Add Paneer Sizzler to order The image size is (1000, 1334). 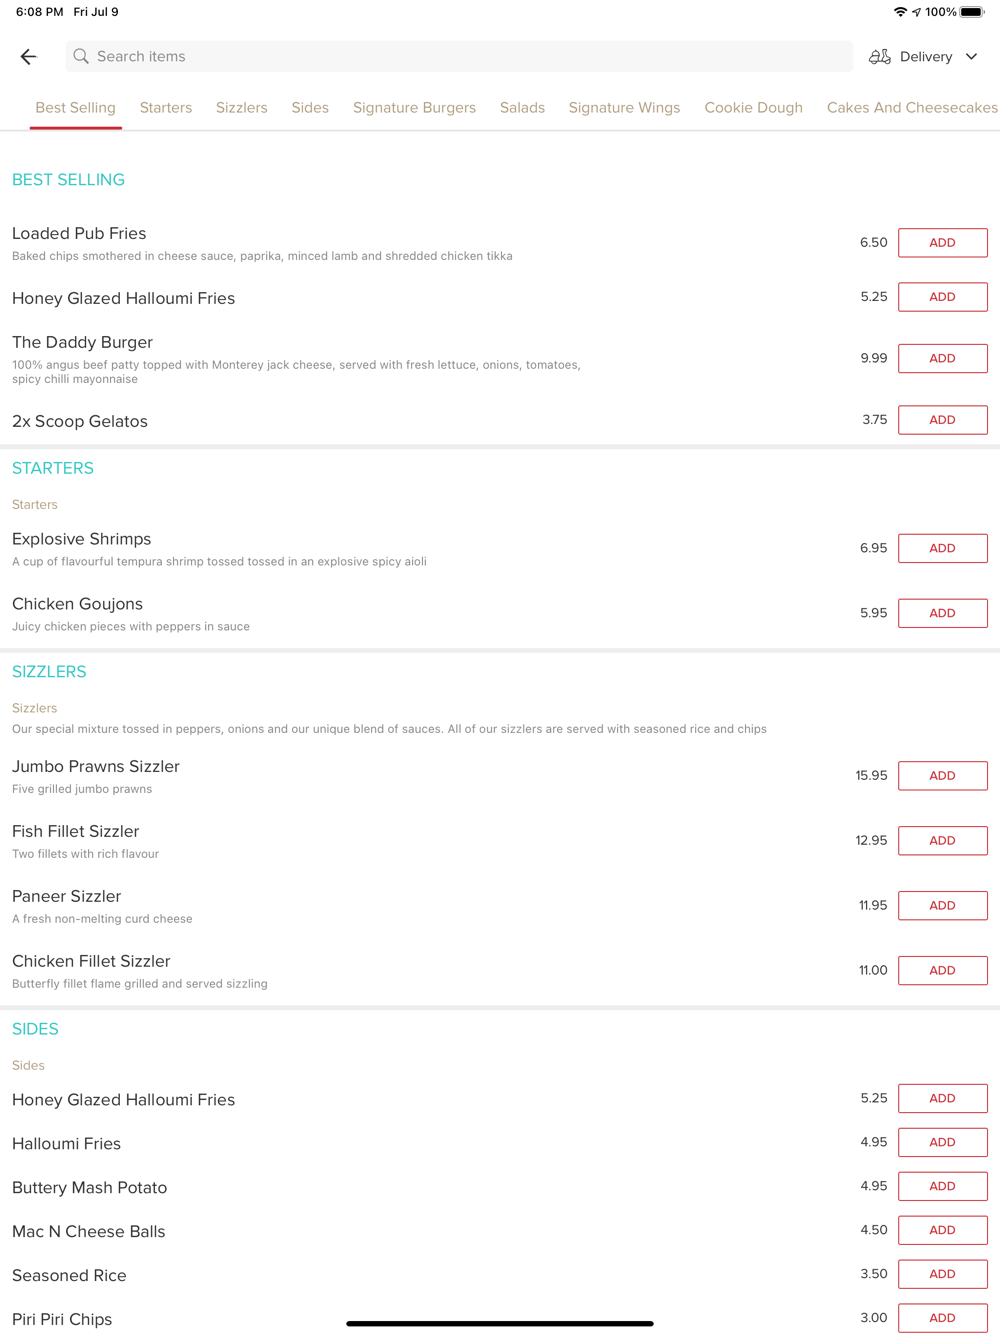click(942, 906)
